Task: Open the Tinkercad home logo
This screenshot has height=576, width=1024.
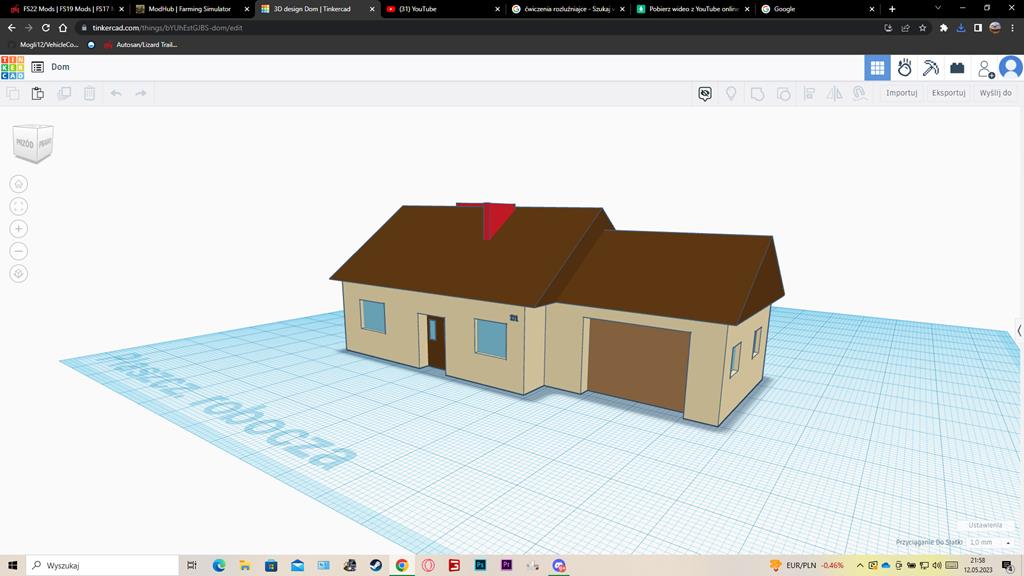Action: [x=12, y=67]
